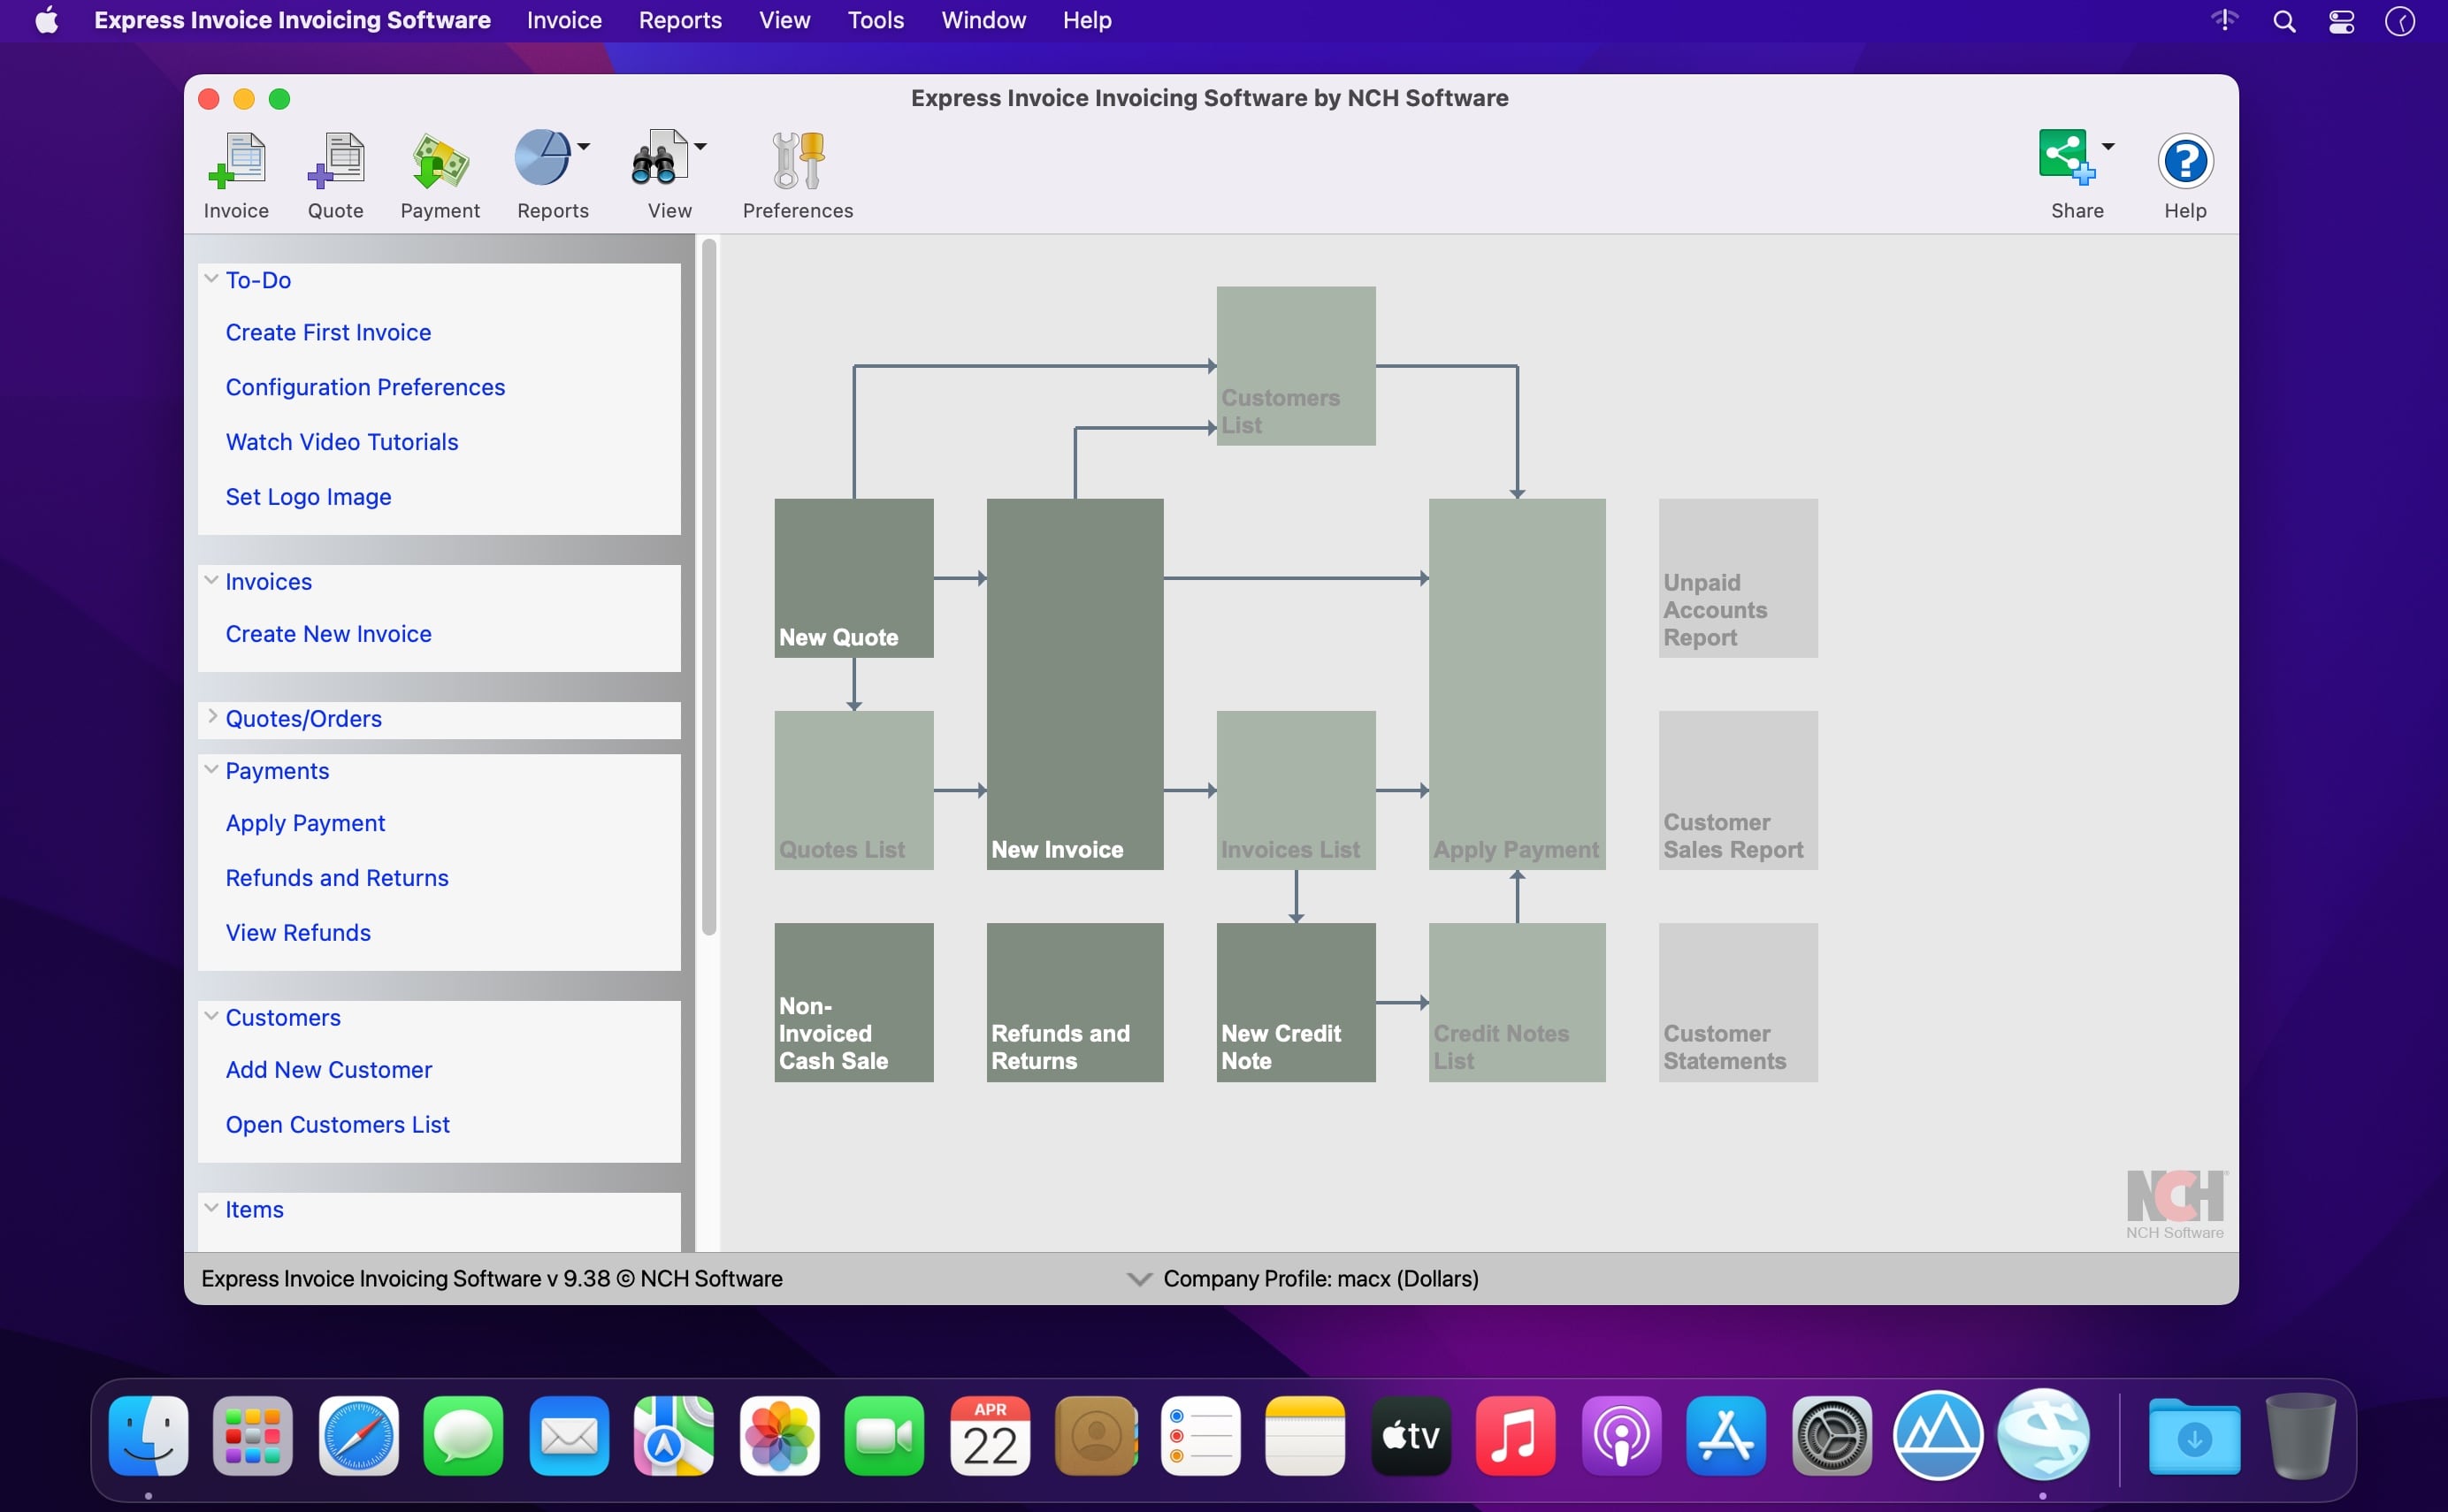Image resolution: width=2448 pixels, height=1512 pixels.
Task: Click the Reports pie chart icon
Action: pos(543,158)
